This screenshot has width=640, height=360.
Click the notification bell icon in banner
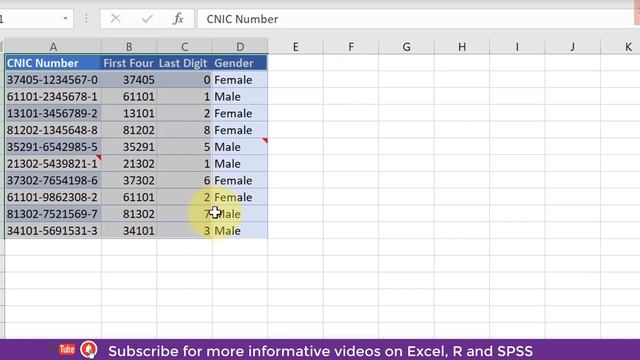[89, 350]
